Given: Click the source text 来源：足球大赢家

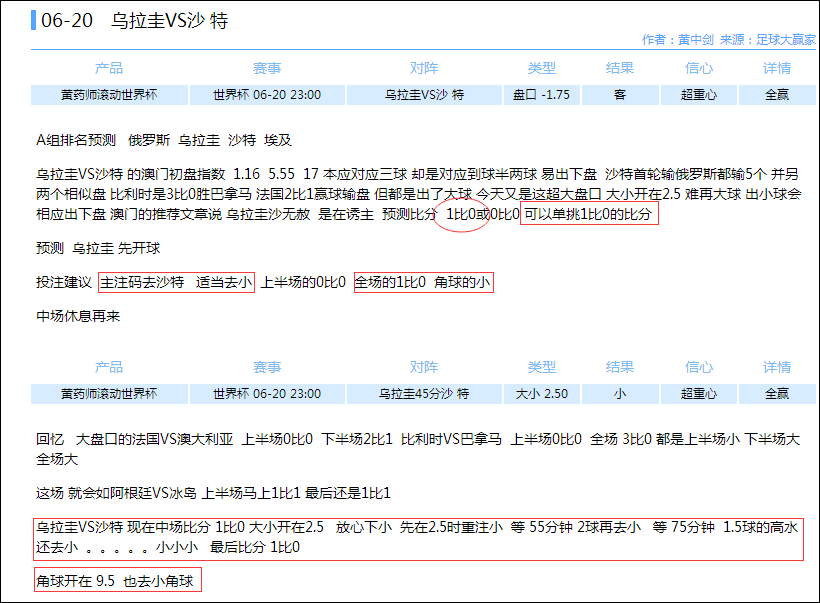Looking at the screenshot, I should 768,40.
